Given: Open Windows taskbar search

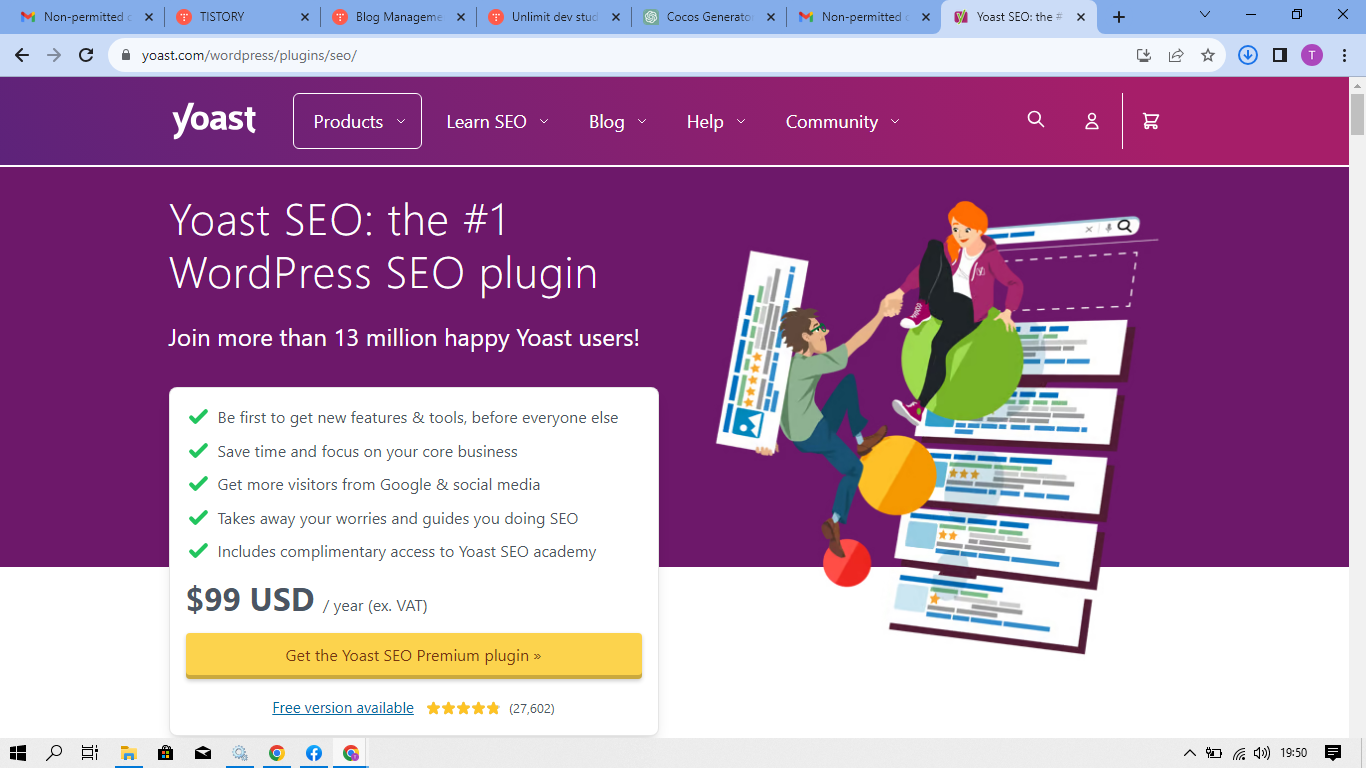Looking at the screenshot, I should pyautogui.click(x=54, y=753).
